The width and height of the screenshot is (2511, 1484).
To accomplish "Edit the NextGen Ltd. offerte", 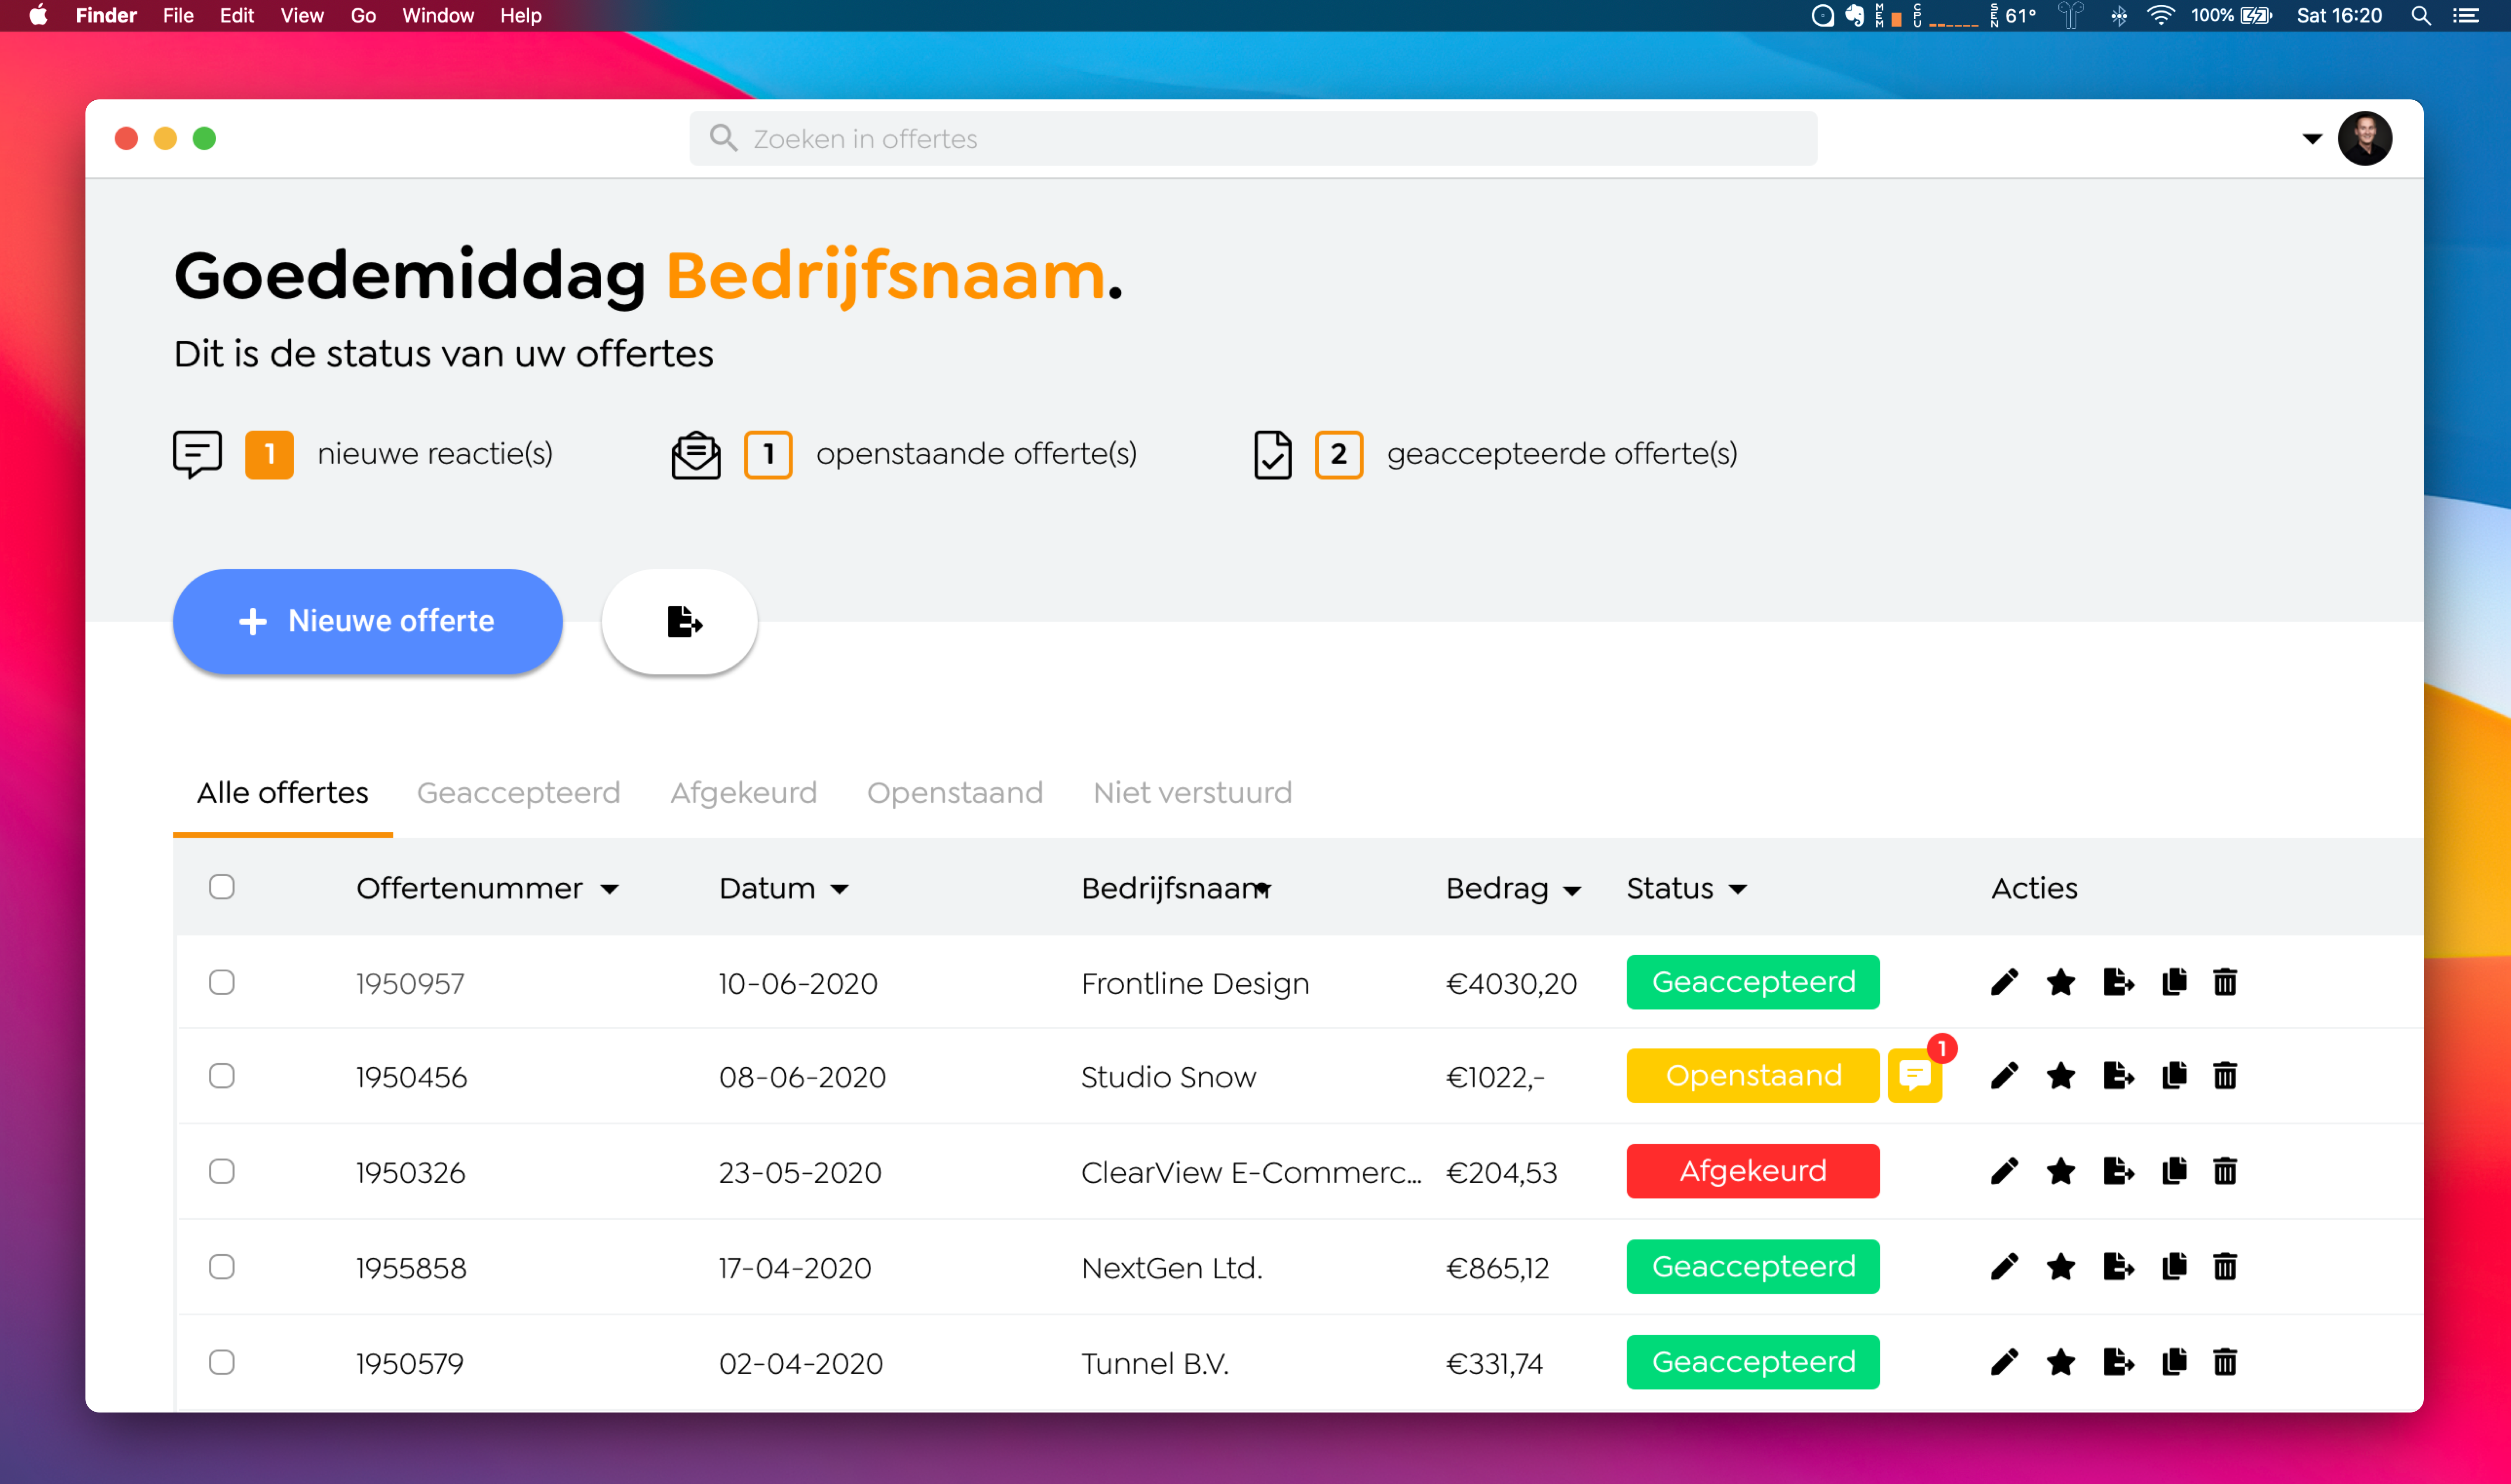I will 2004,1267.
